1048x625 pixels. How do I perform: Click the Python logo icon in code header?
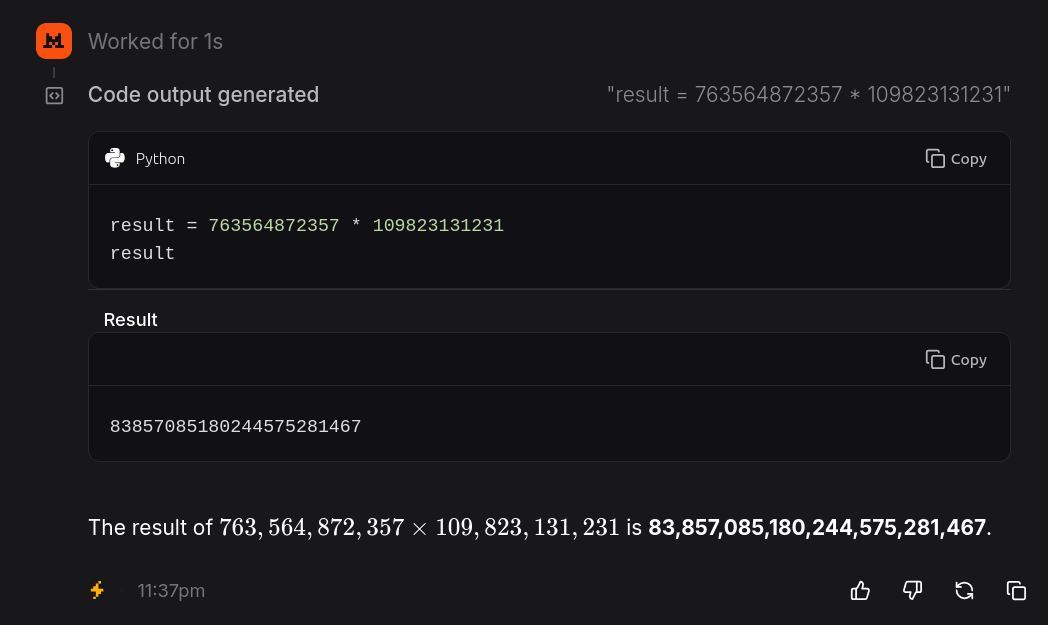coord(115,158)
